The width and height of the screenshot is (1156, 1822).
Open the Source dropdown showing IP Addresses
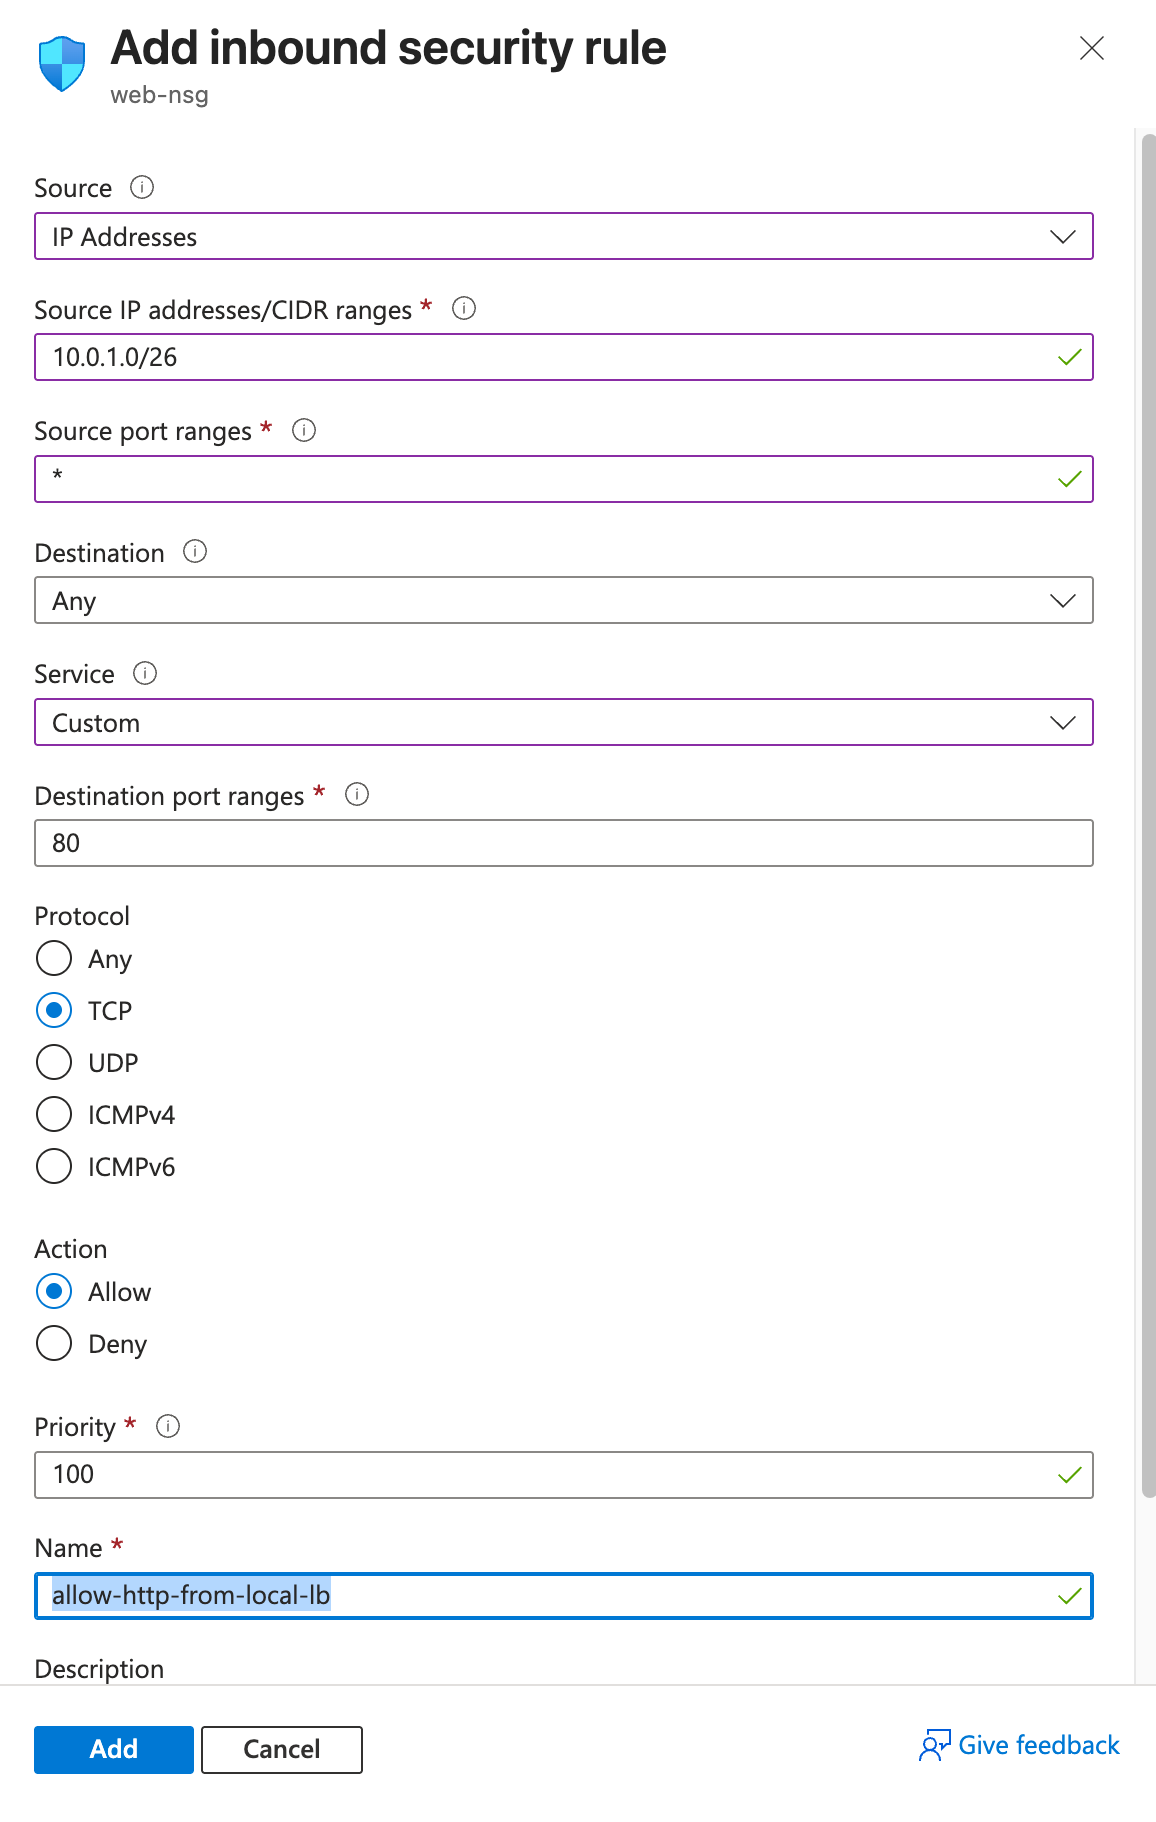[x=563, y=236]
